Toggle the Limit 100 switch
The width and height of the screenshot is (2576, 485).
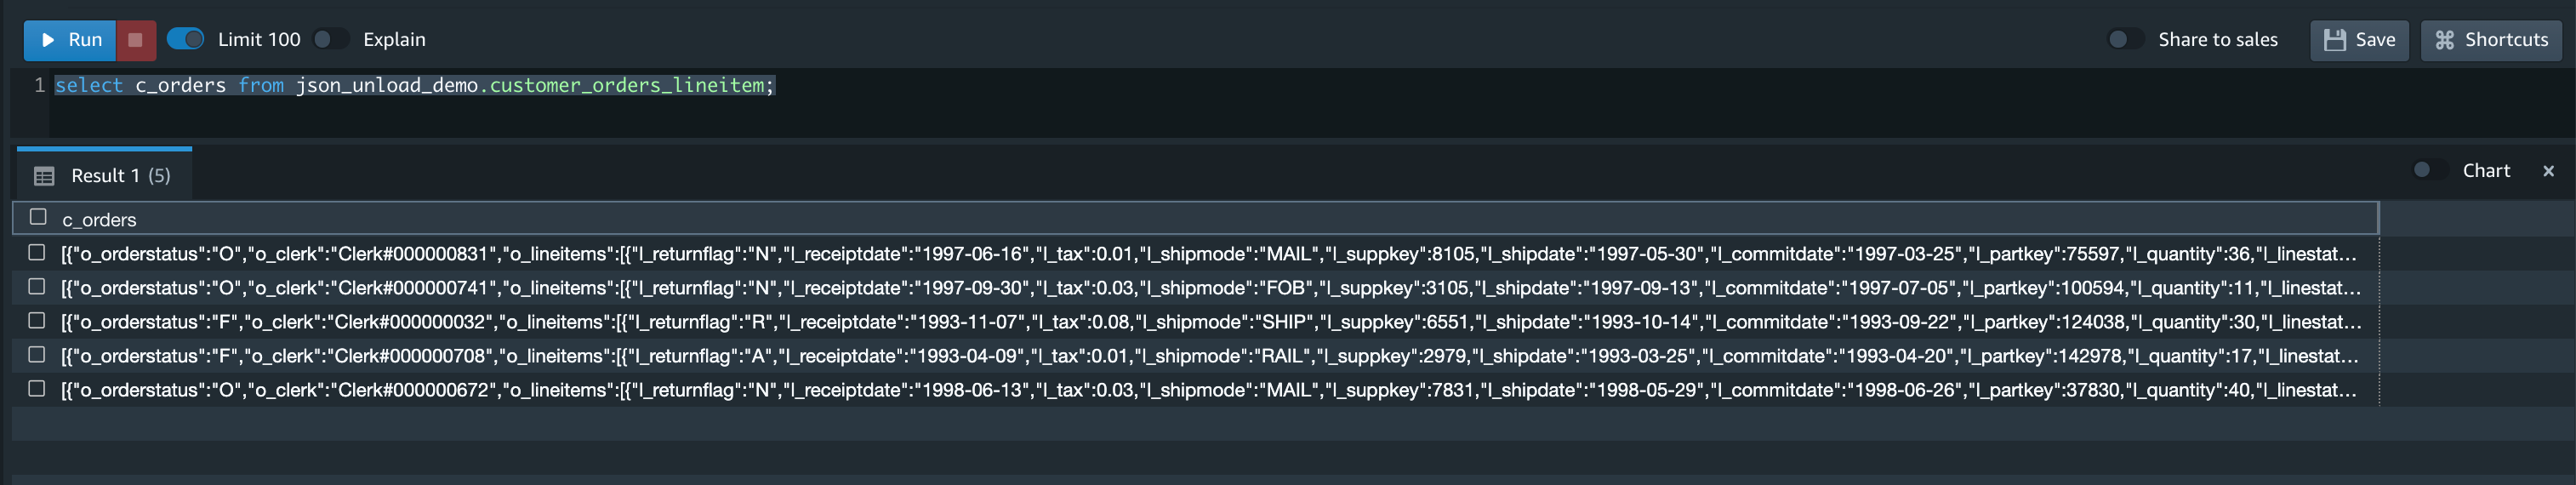[x=185, y=39]
